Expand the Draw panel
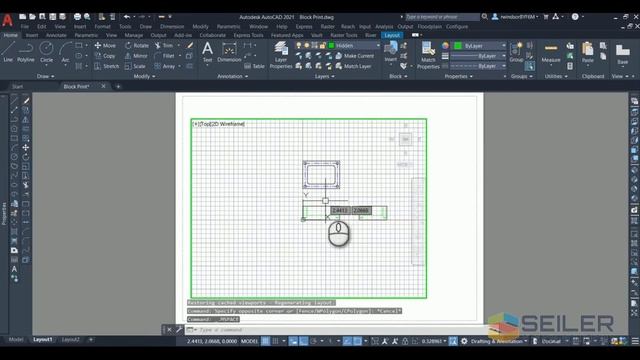The image size is (640, 360). pyautogui.click(x=45, y=76)
